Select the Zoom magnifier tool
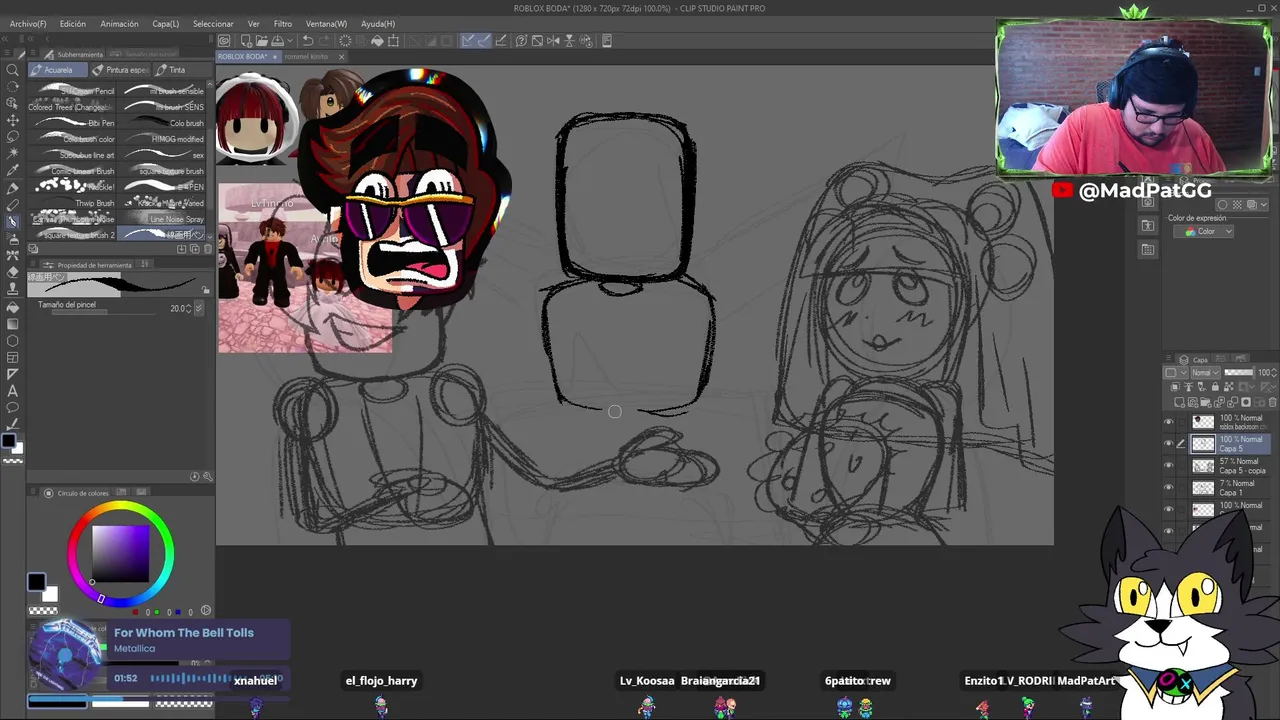The width and height of the screenshot is (1280, 720). [13, 70]
